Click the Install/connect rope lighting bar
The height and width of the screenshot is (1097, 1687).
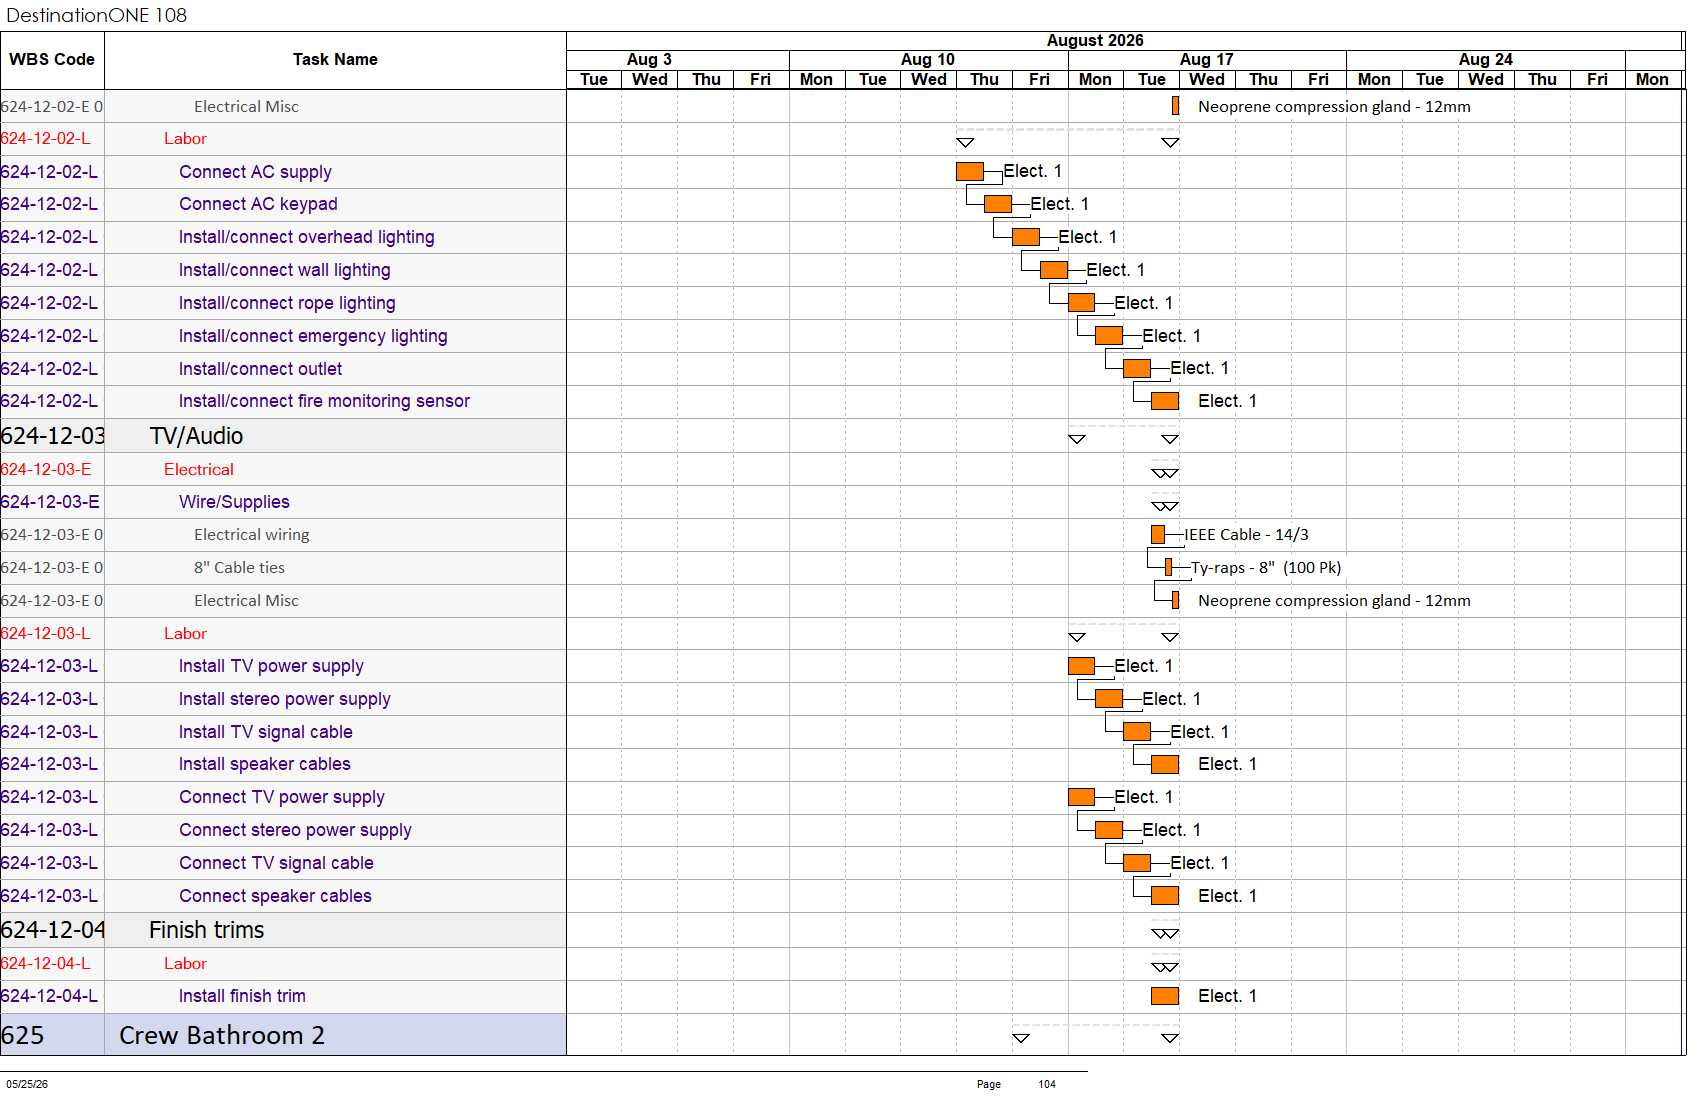(x=1081, y=303)
